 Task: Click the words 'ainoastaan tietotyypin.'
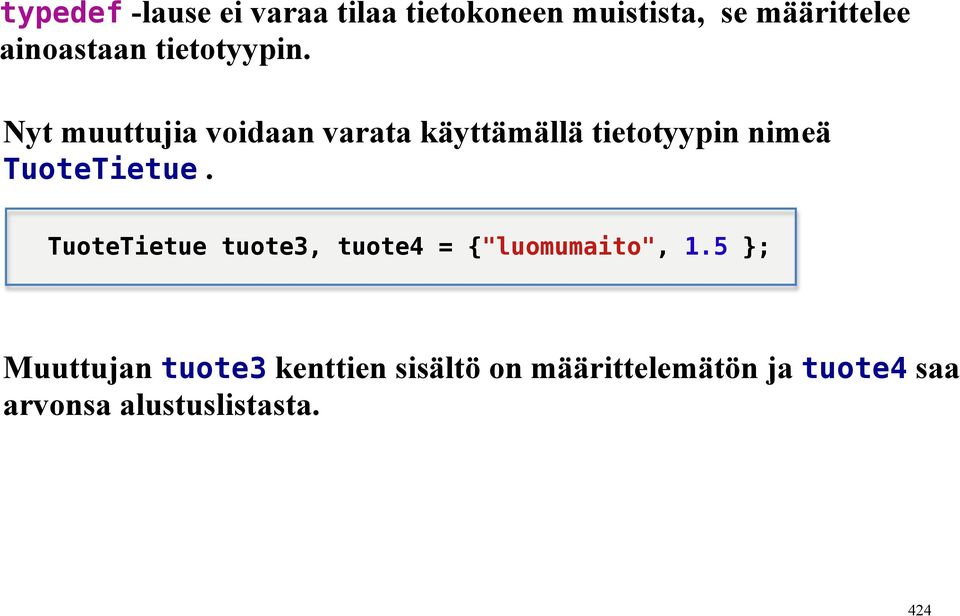click(x=156, y=49)
